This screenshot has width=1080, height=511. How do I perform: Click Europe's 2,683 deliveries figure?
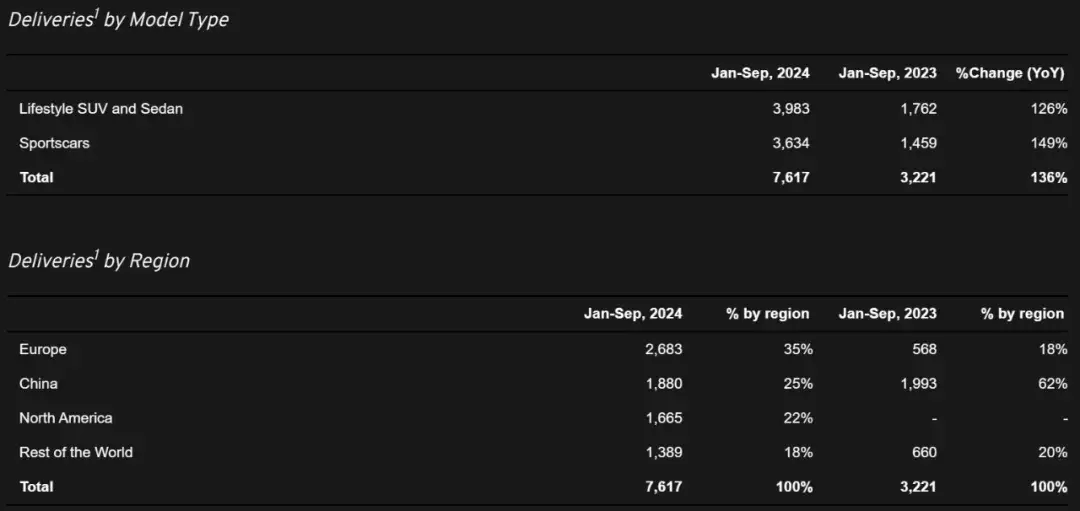click(664, 349)
